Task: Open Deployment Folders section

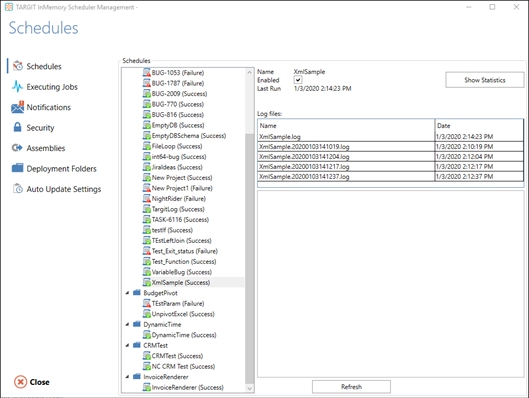Action: point(54,168)
